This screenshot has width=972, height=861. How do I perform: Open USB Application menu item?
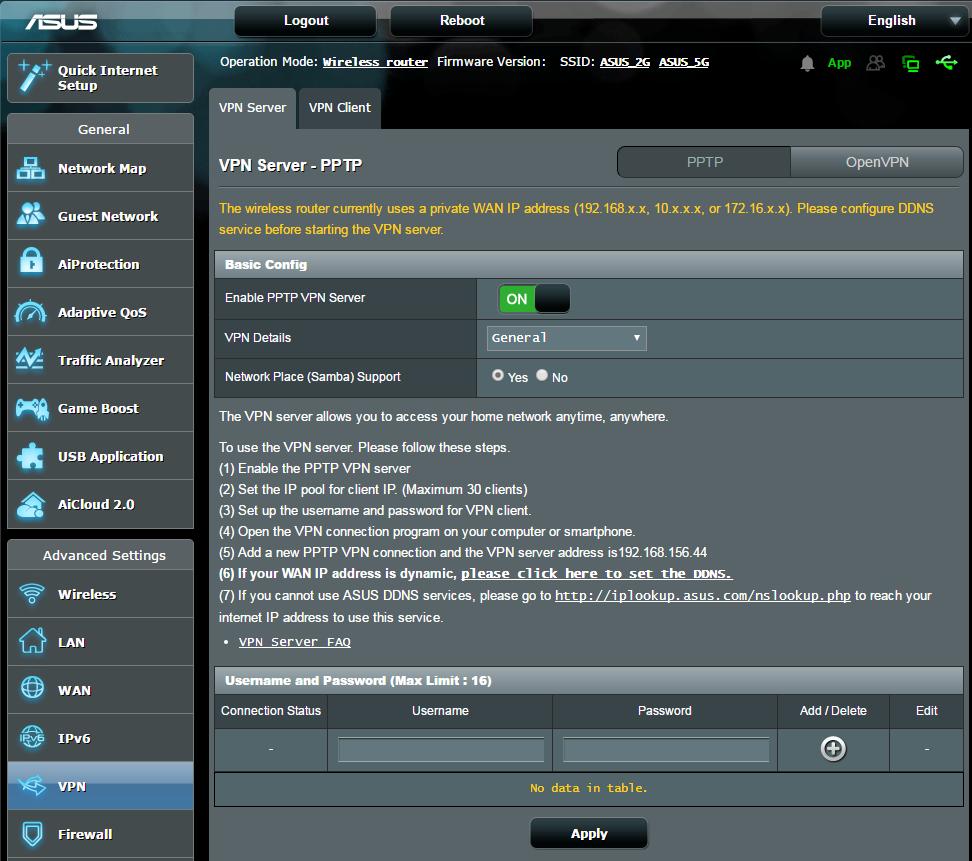click(100, 456)
